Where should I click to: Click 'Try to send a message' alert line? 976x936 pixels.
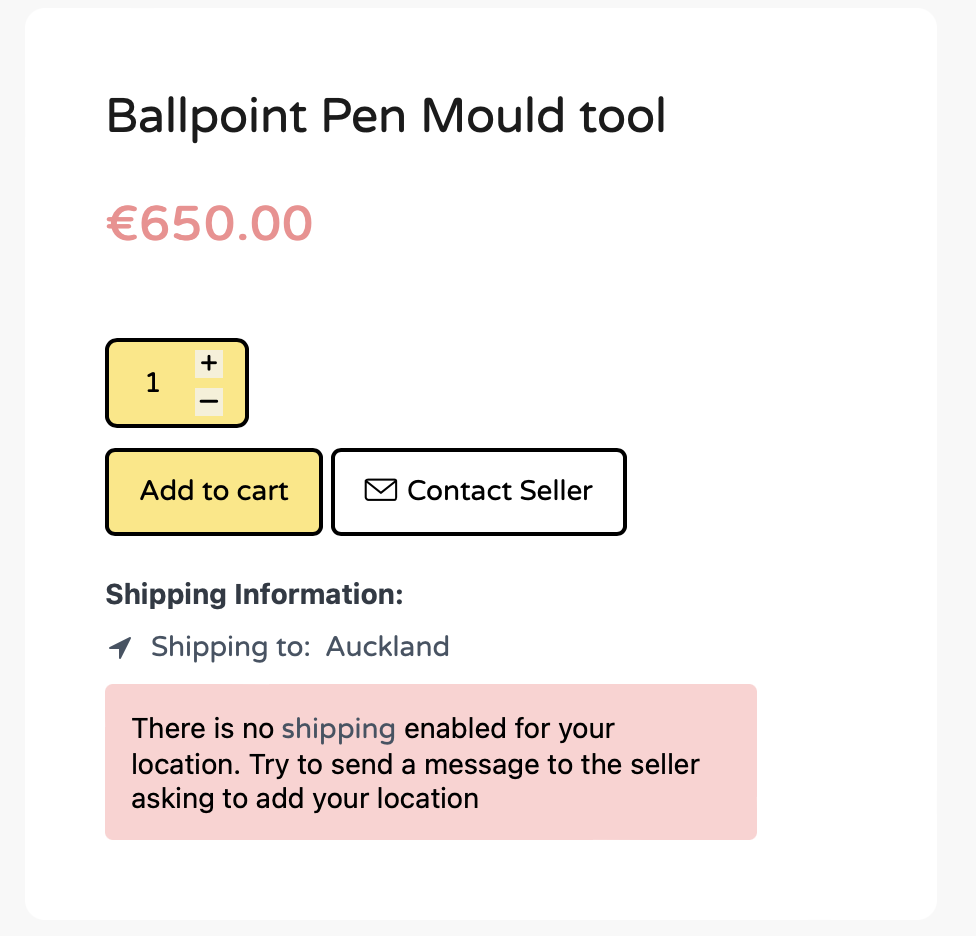[415, 764]
